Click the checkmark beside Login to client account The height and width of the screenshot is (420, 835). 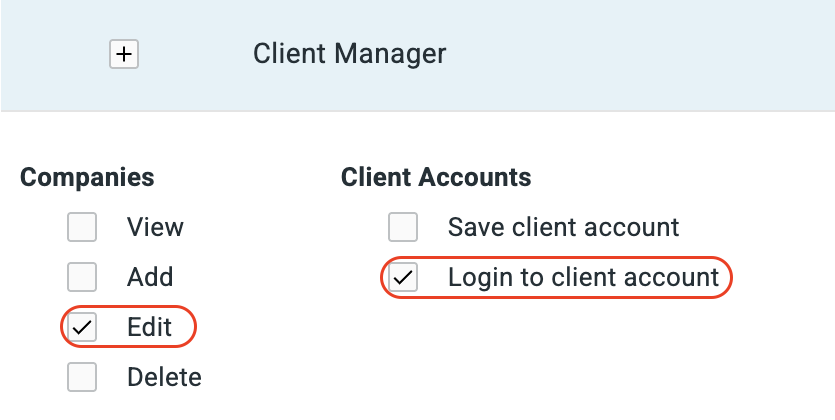[x=403, y=277]
